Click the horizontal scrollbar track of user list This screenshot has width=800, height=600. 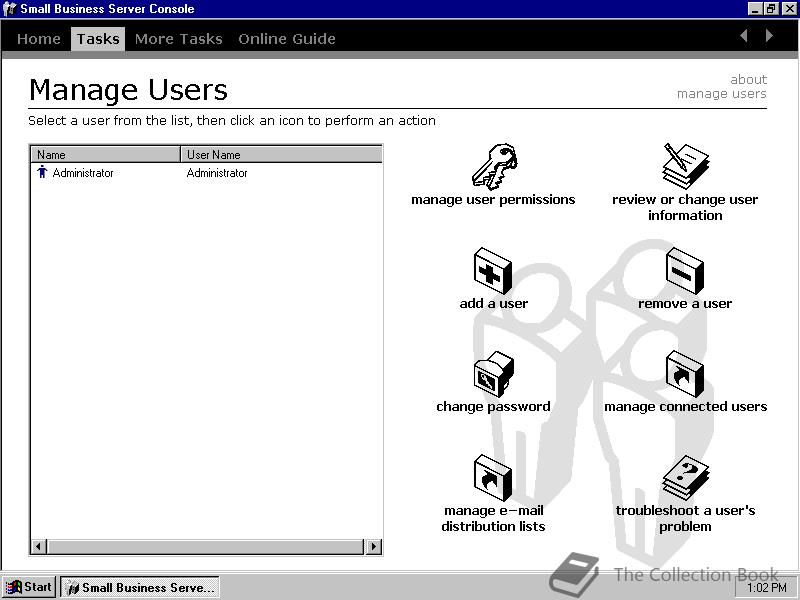(x=206, y=546)
